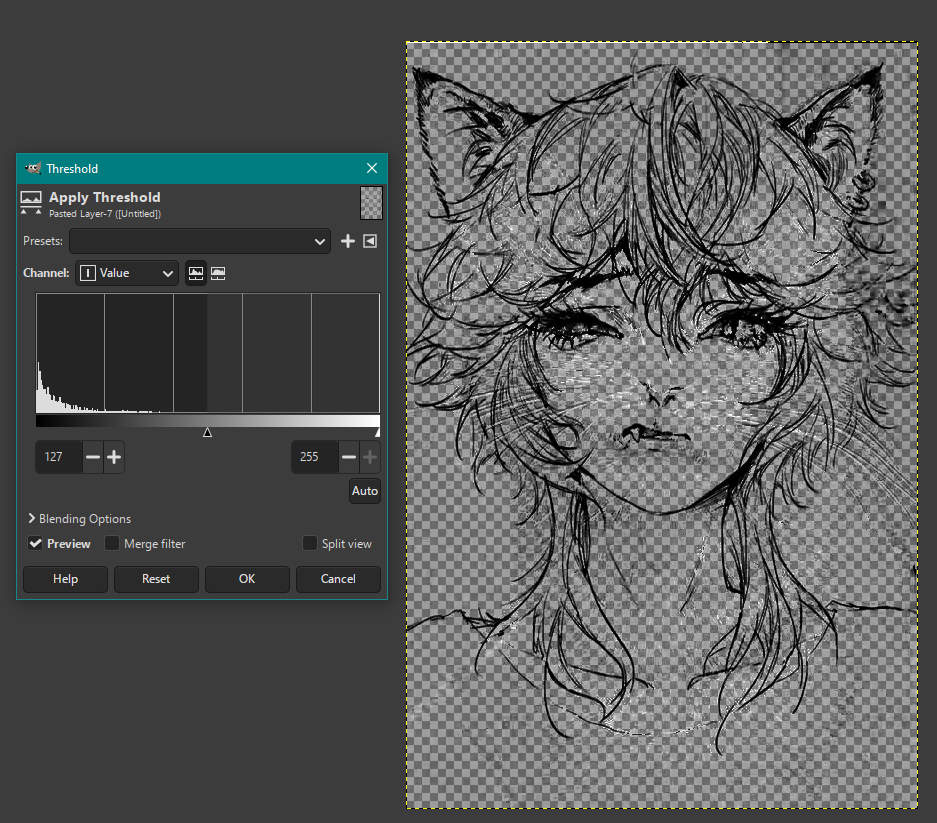Click the GIMP Wilber icon in title bar
Screen dimensions: 937x823
(33, 169)
